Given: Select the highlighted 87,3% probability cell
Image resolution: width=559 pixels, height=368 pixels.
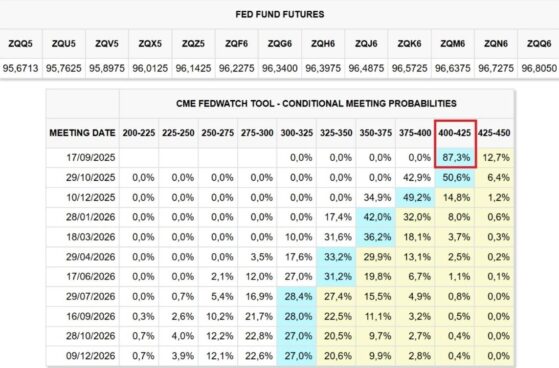Looking at the screenshot, I should click(x=456, y=157).
